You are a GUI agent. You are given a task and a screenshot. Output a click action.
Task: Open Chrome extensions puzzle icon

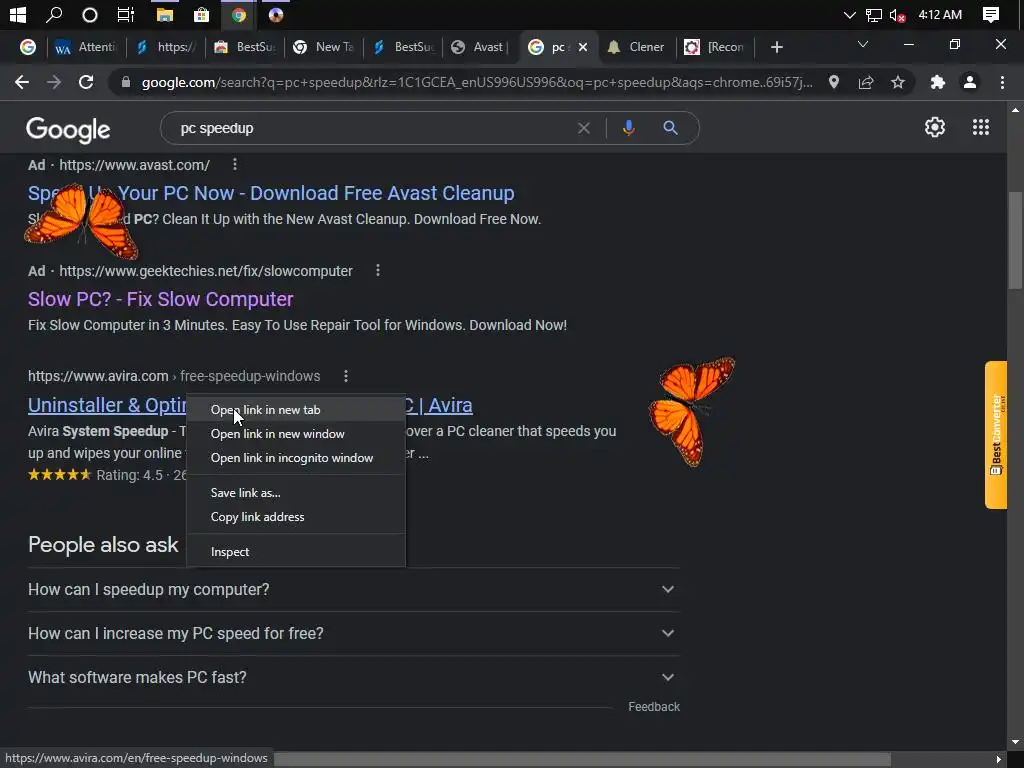[x=938, y=82]
